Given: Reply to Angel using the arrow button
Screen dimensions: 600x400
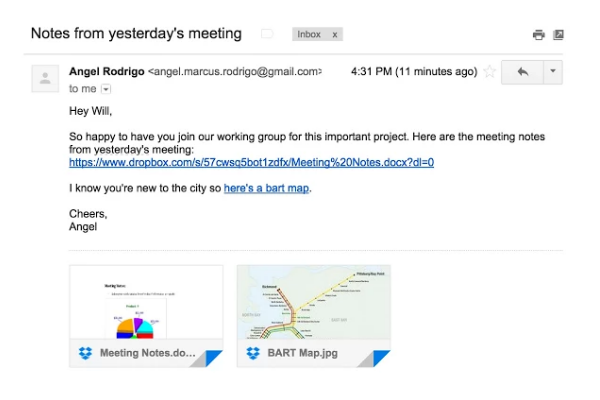Looking at the screenshot, I should 522,72.
